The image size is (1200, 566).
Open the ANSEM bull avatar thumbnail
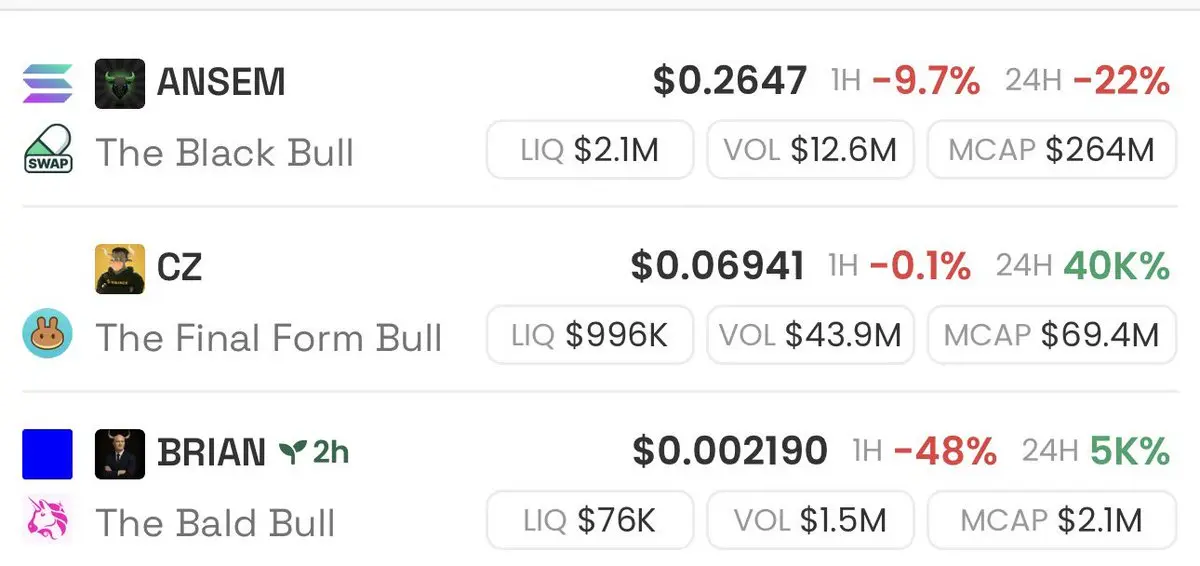coord(120,84)
